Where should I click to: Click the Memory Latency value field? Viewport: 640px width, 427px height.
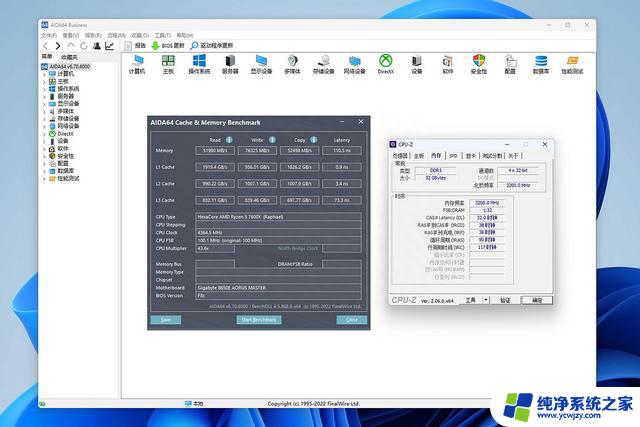[342, 151]
